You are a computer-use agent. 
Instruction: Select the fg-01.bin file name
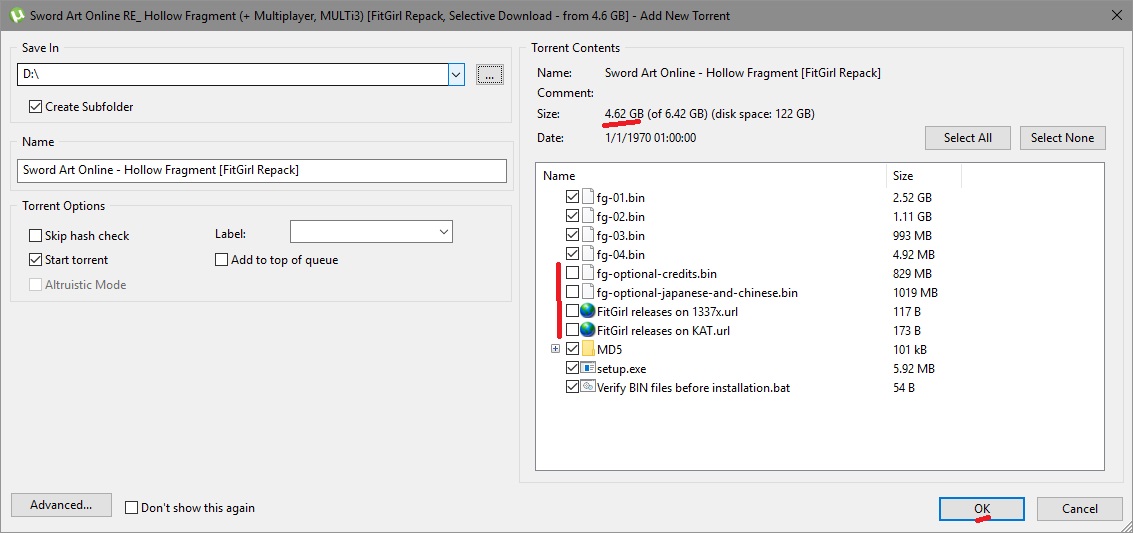(621, 197)
